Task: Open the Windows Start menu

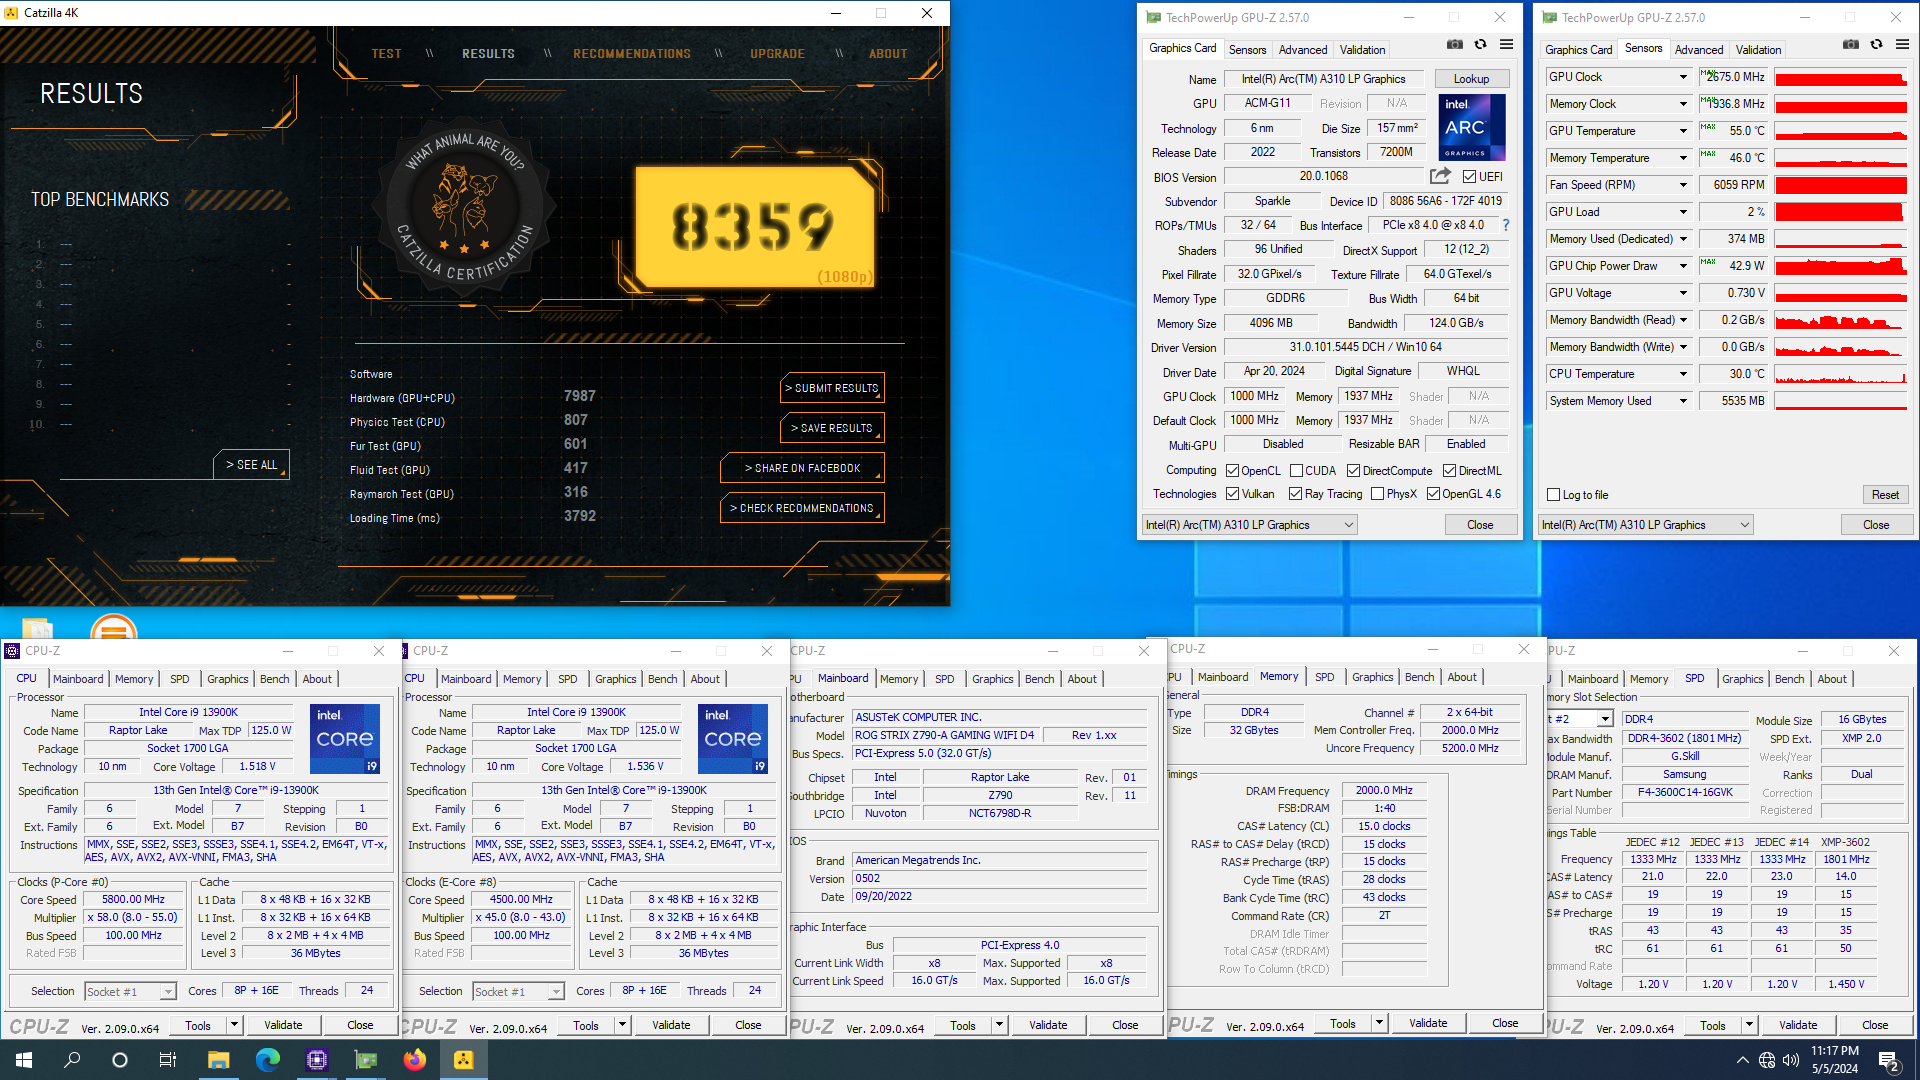Action: click(24, 1060)
